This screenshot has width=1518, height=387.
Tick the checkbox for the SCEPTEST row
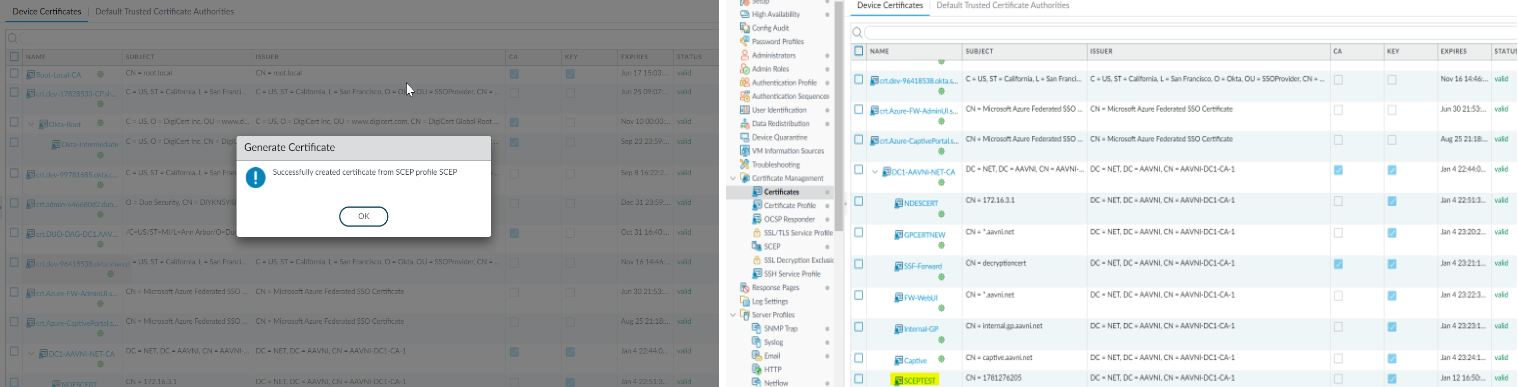coord(858,380)
